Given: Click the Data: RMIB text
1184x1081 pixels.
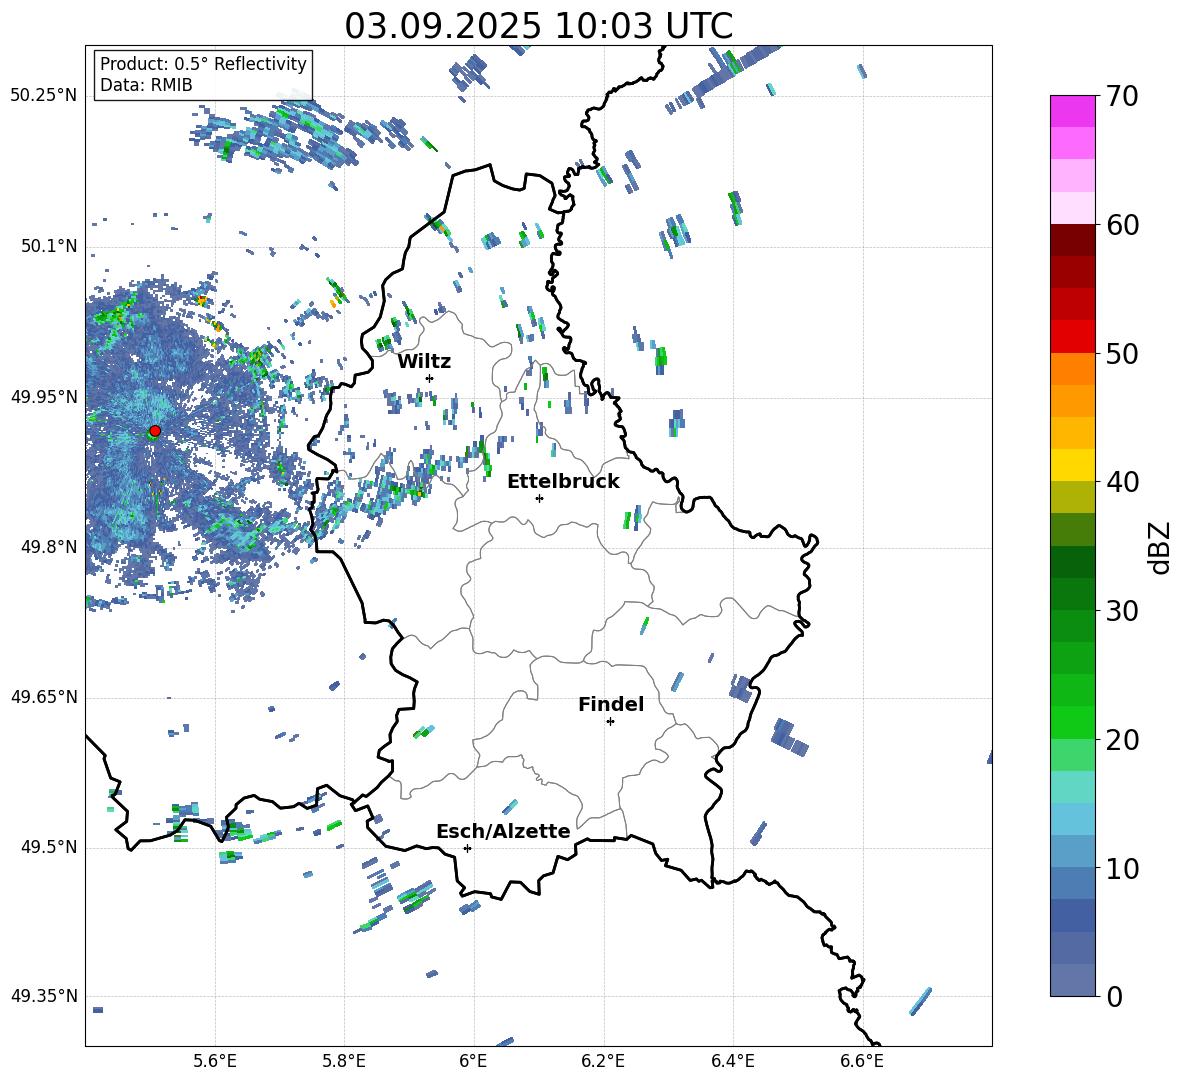Looking at the screenshot, I should click(146, 85).
